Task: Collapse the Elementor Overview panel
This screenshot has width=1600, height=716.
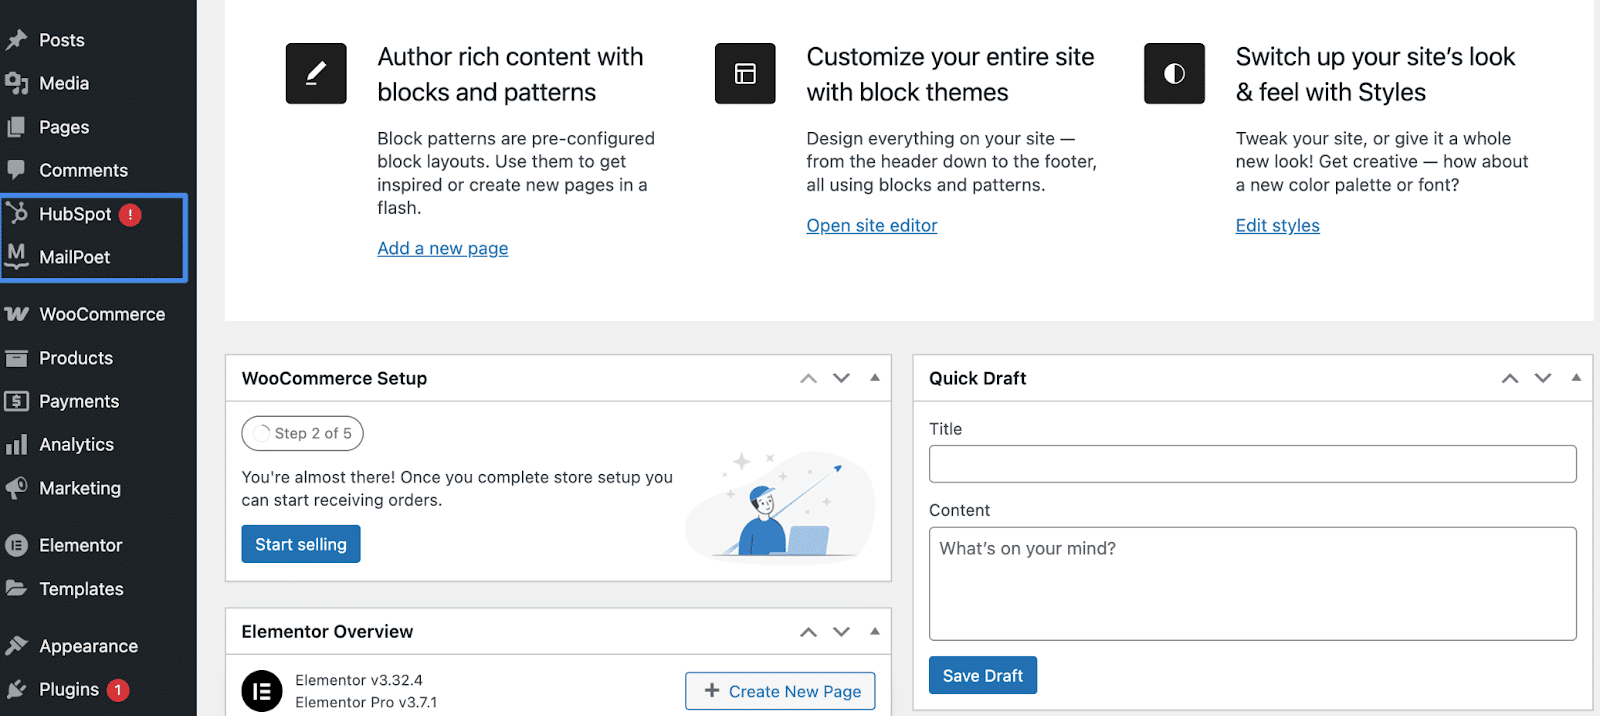Action: tap(875, 632)
